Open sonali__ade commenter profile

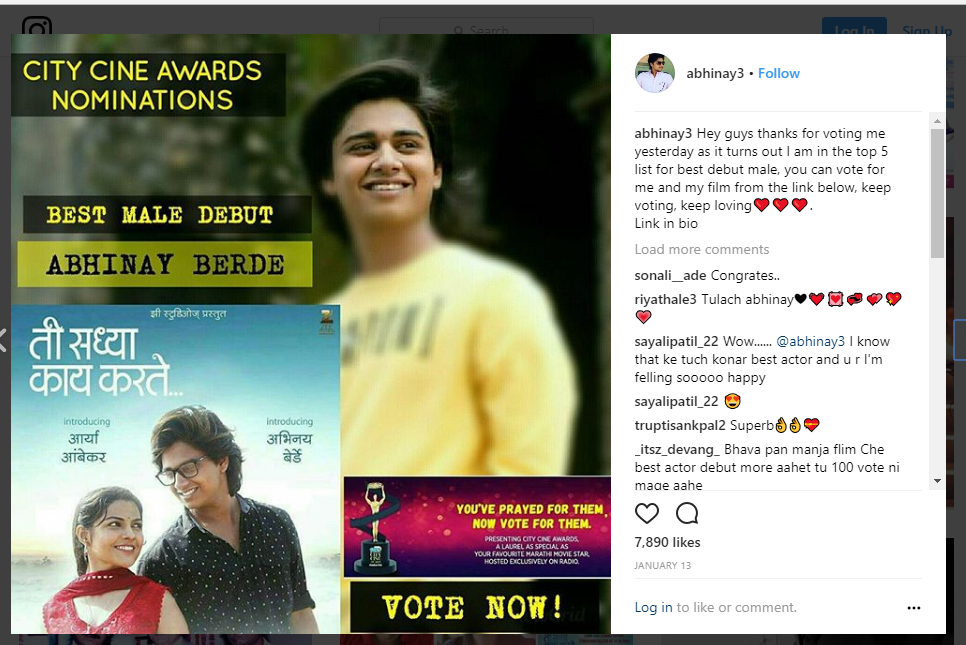point(670,275)
